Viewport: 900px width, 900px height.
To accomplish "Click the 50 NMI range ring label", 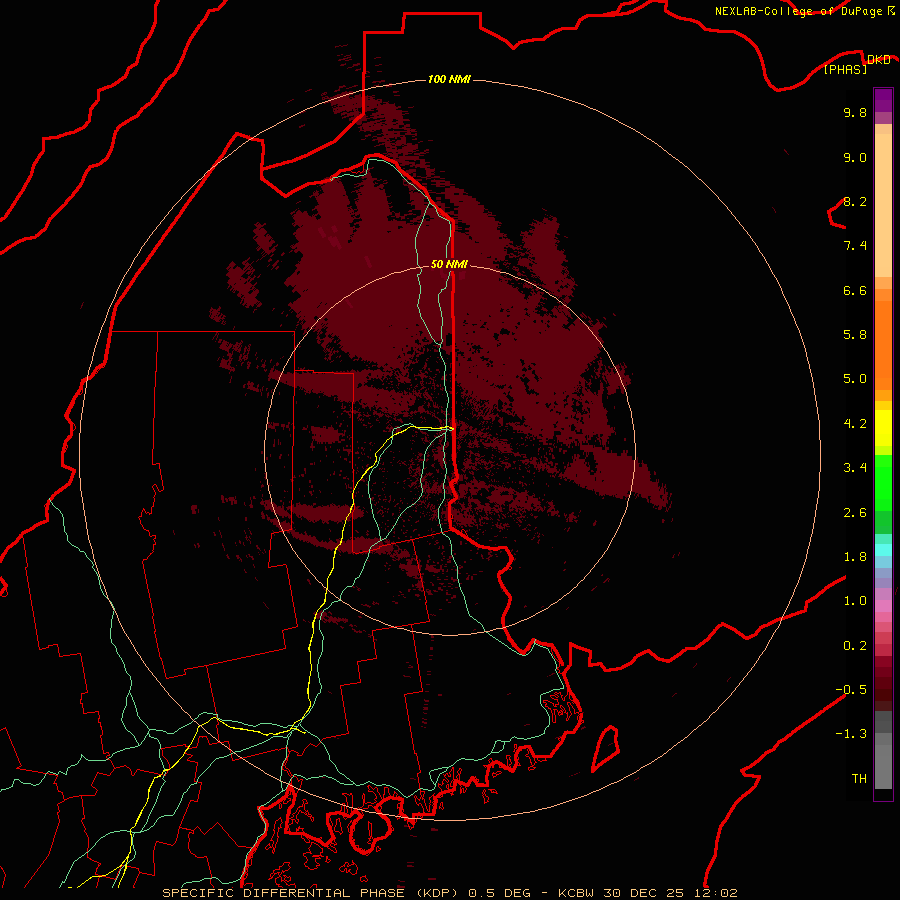I will point(449,264).
